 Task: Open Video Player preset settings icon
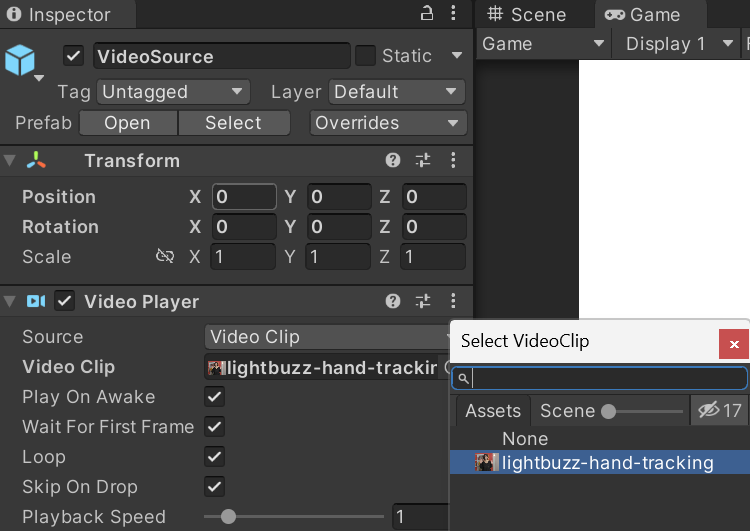(x=423, y=301)
